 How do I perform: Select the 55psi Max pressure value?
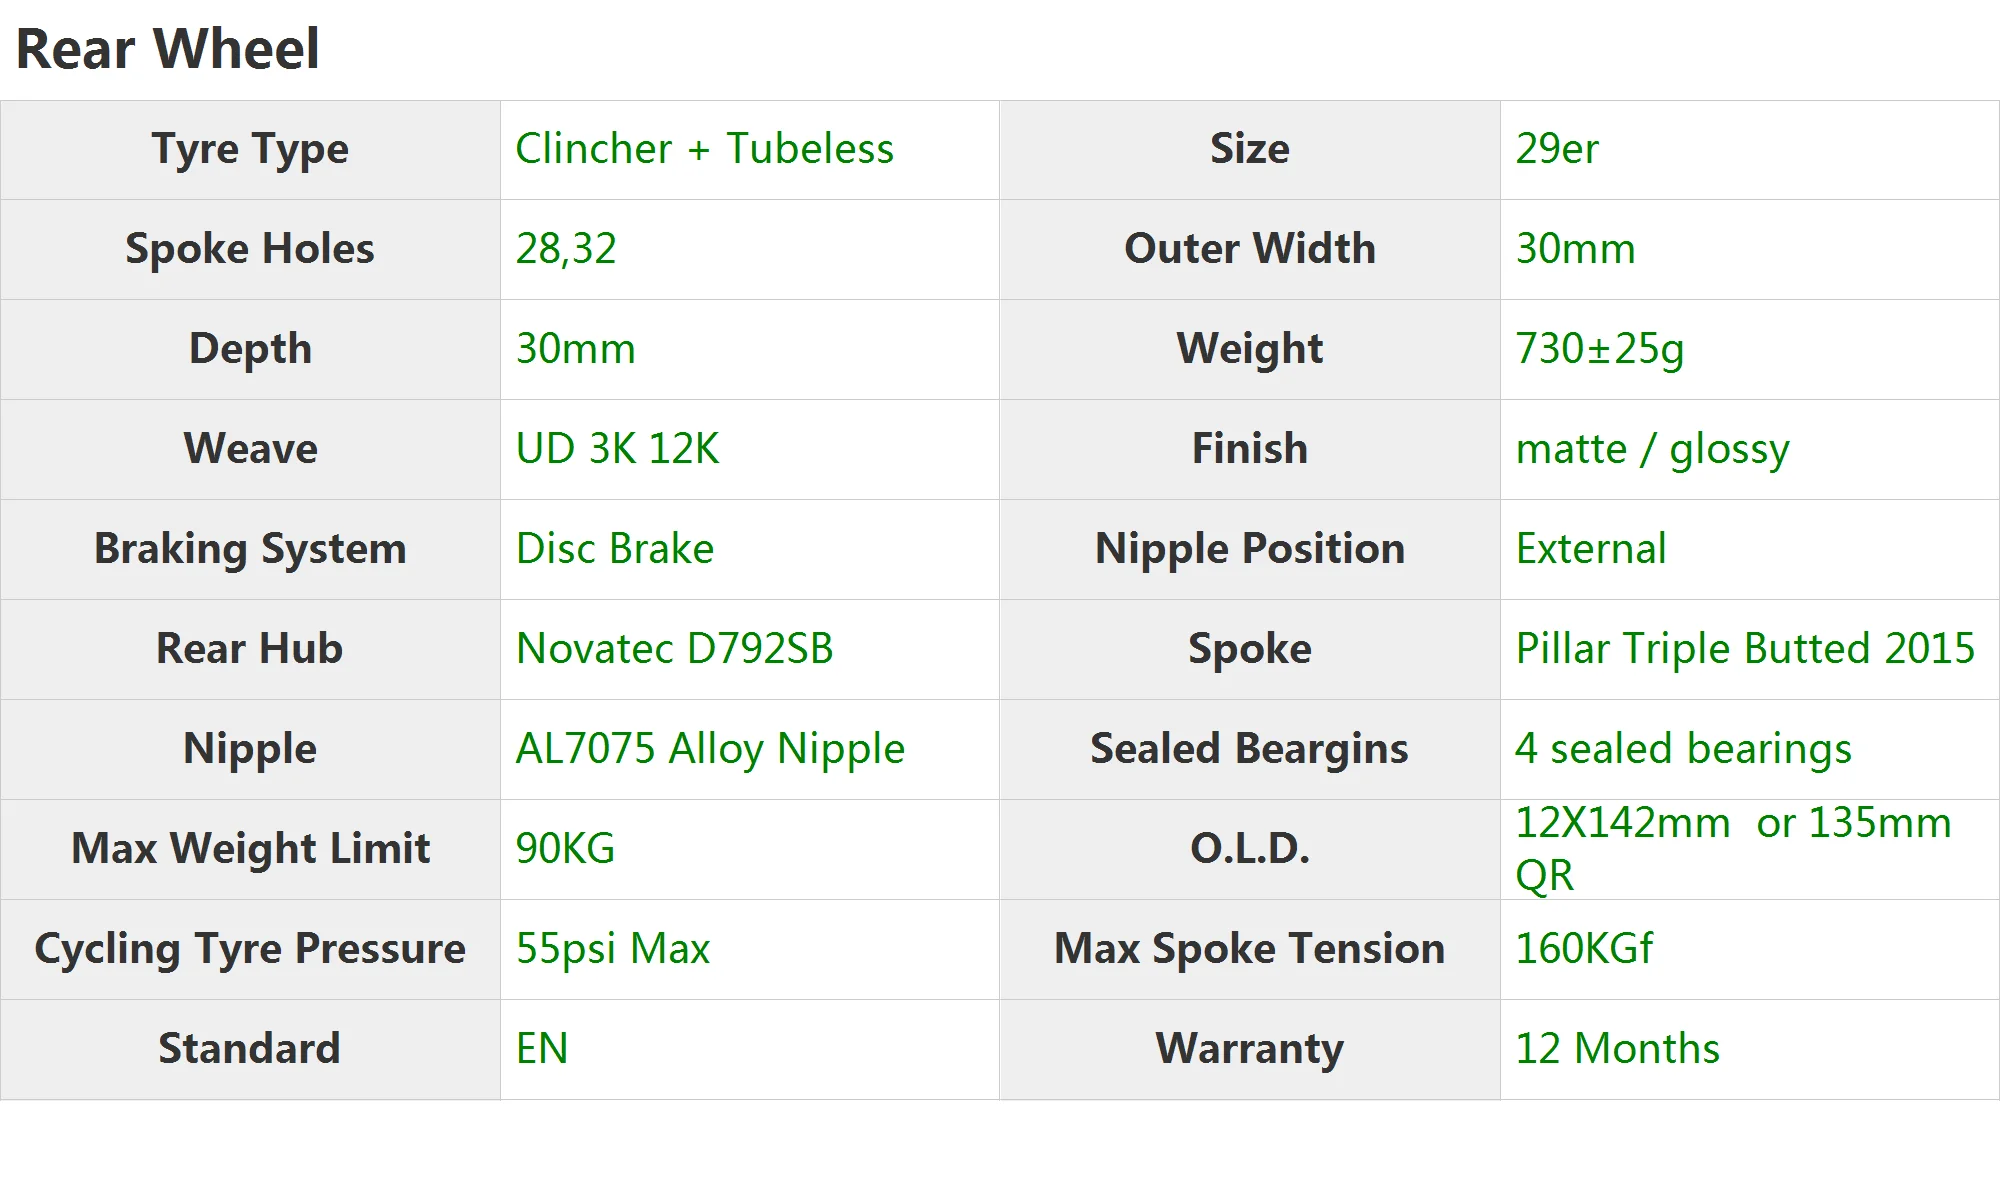612,949
